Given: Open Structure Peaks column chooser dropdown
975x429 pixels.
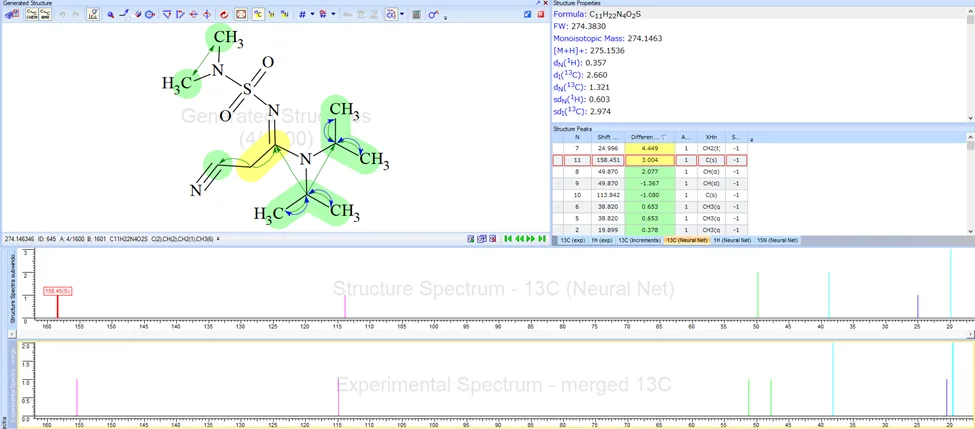Looking at the screenshot, I should (751, 139).
